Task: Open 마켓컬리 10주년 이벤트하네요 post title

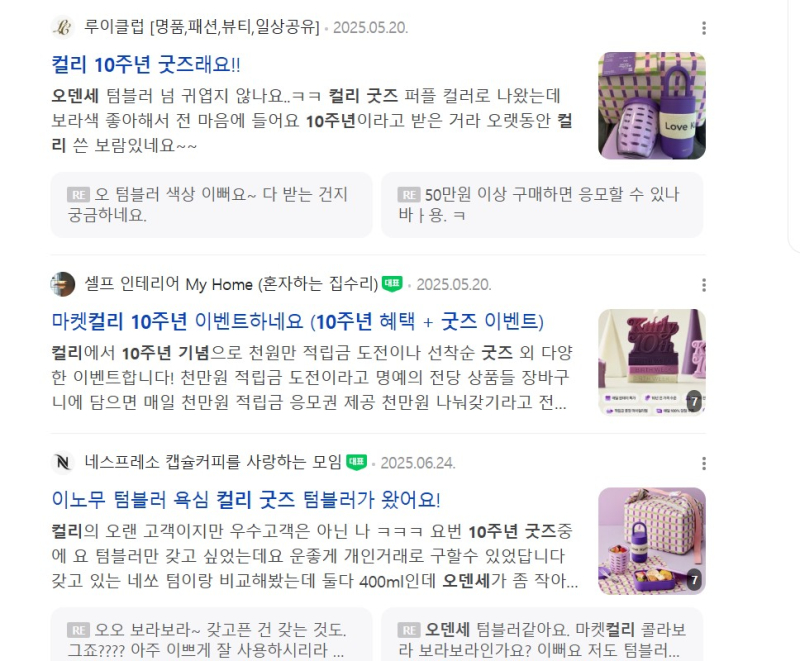Action: [297, 322]
